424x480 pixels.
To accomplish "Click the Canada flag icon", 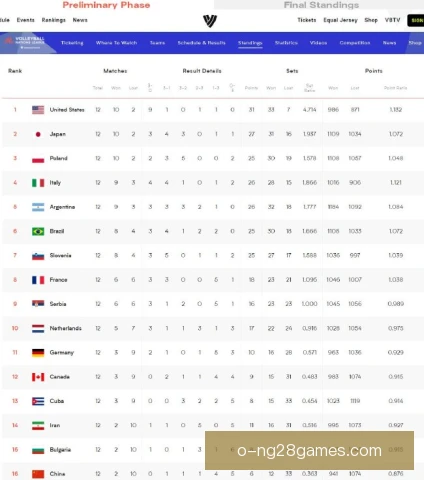I will [x=38, y=377].
